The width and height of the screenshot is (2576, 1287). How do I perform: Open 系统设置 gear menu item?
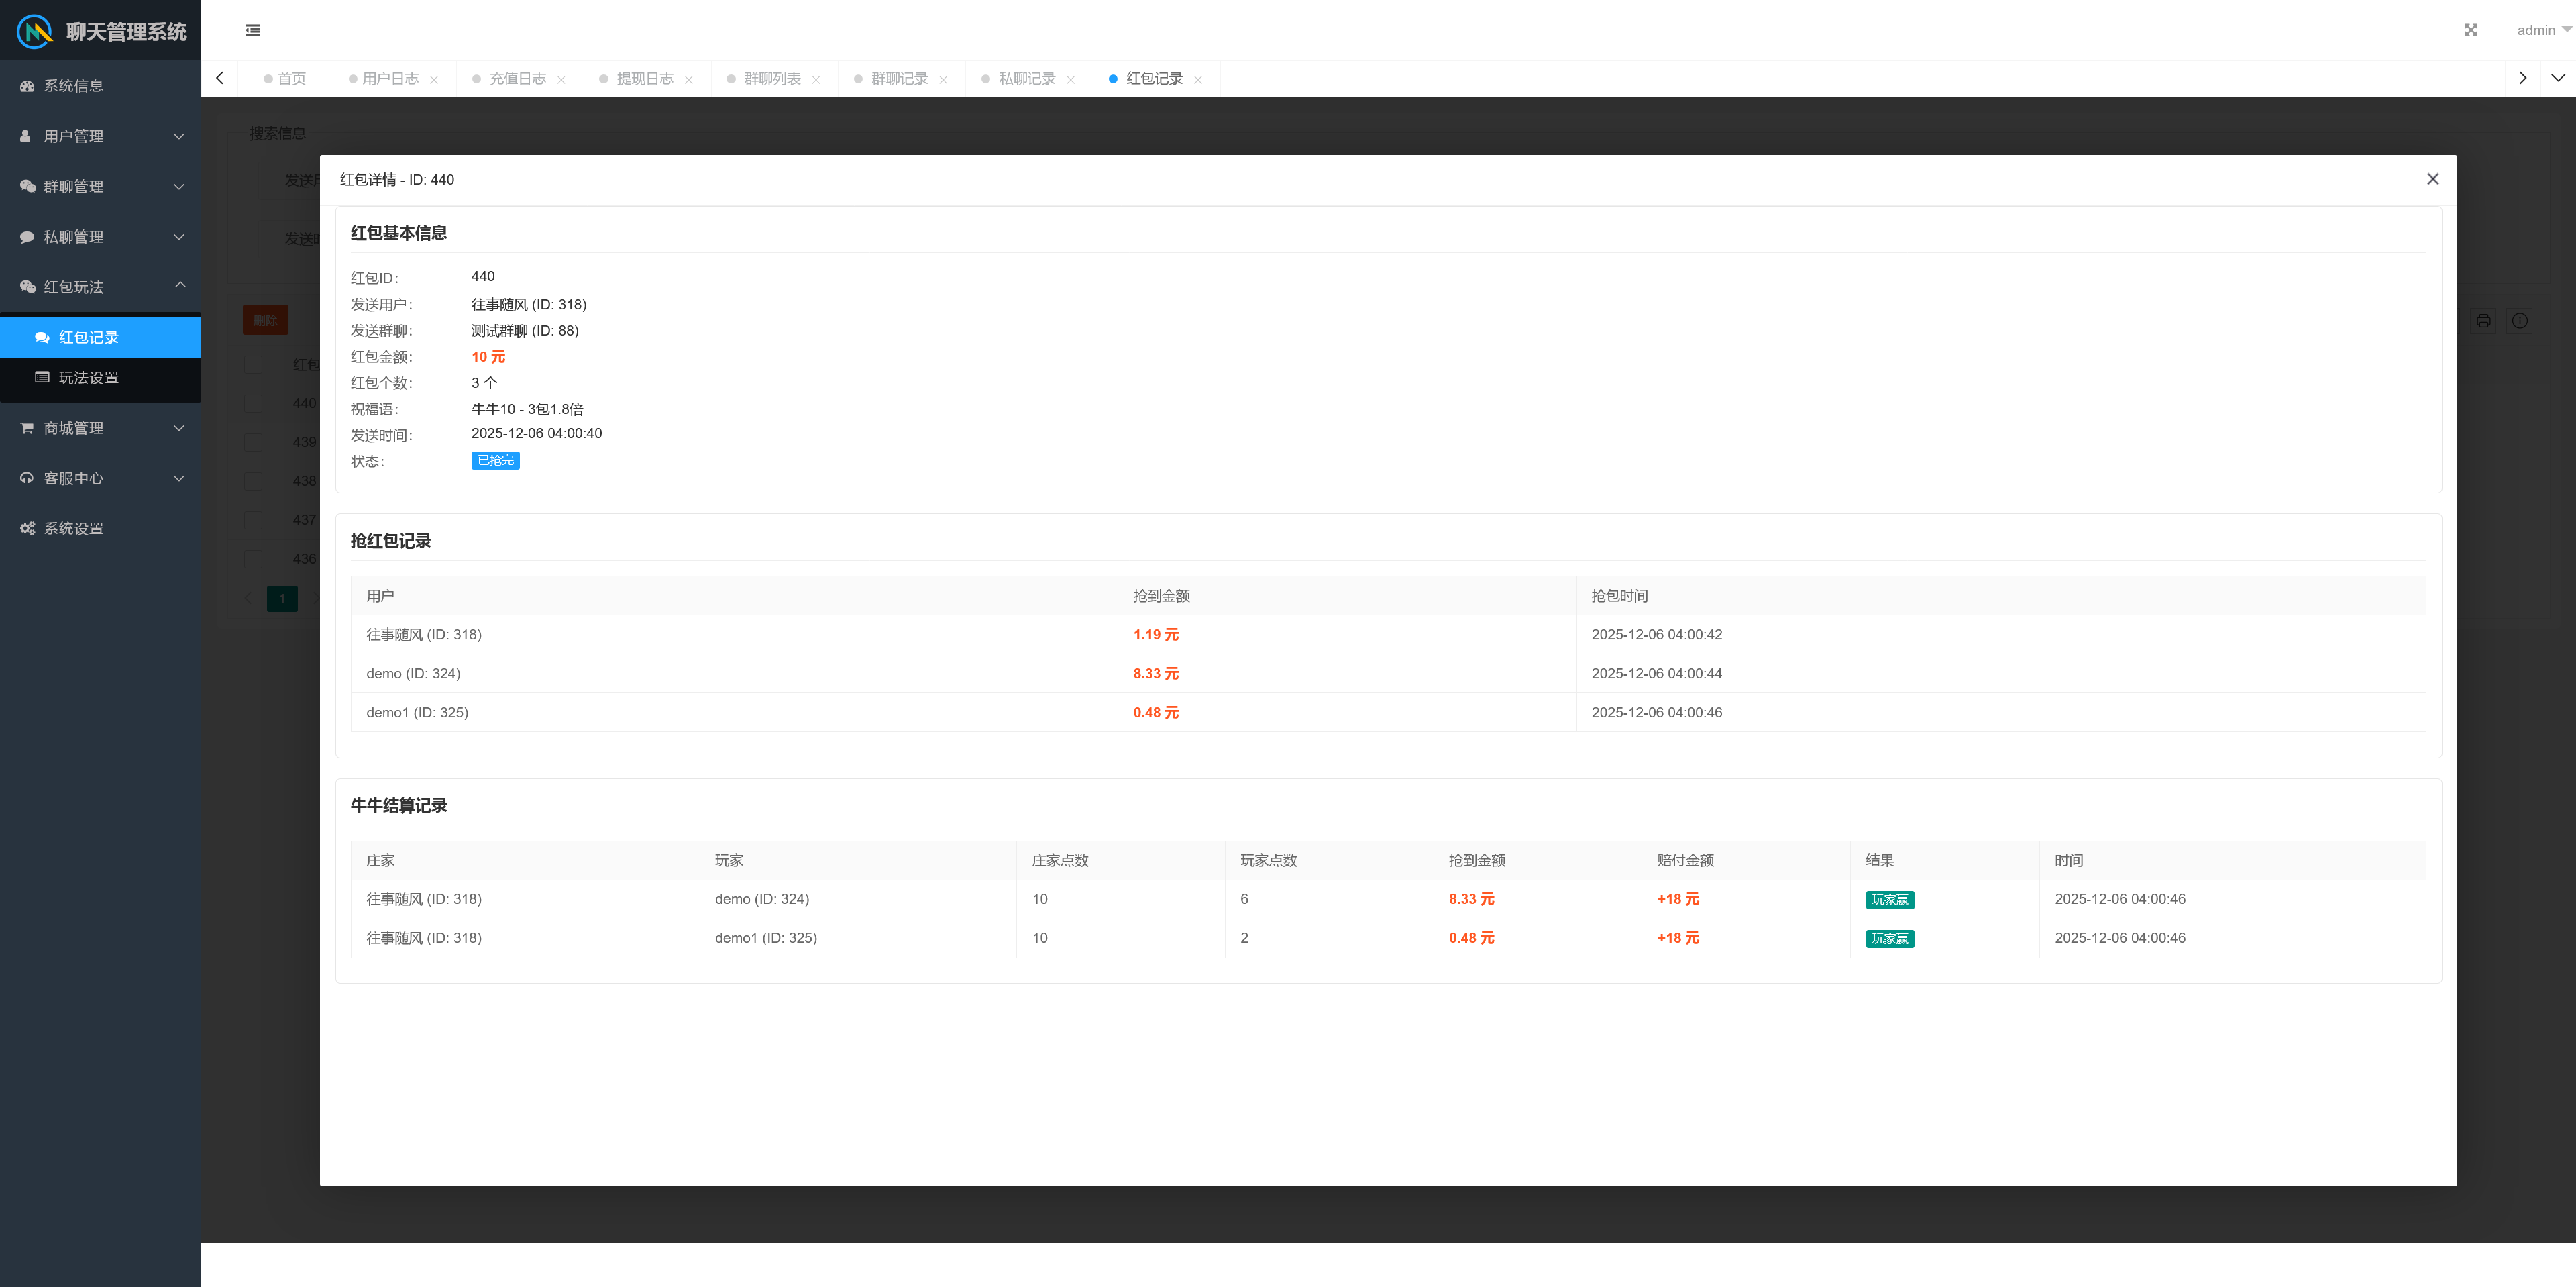pyautogui.click(x=73, y=528)
